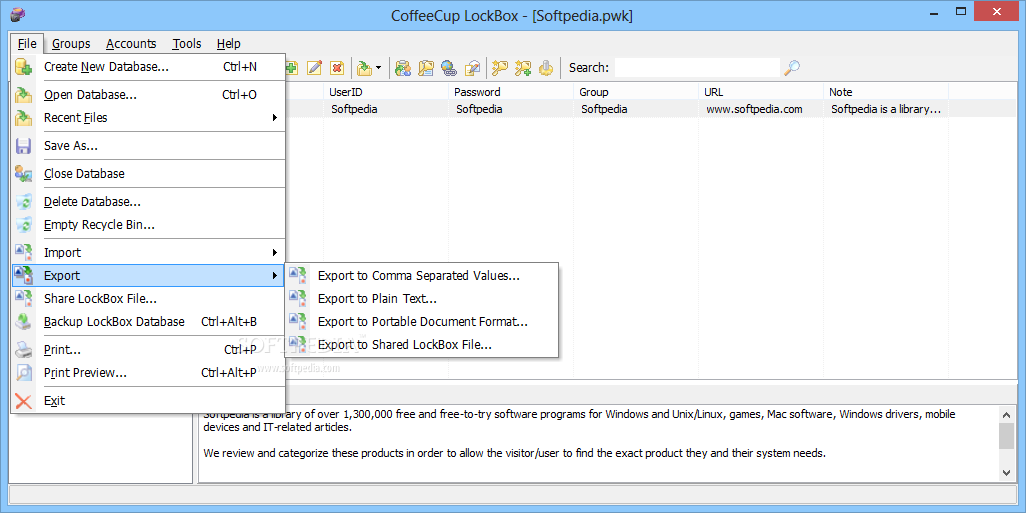
Task: Choose Create New Database menu entry
Action: coord(149,67)
